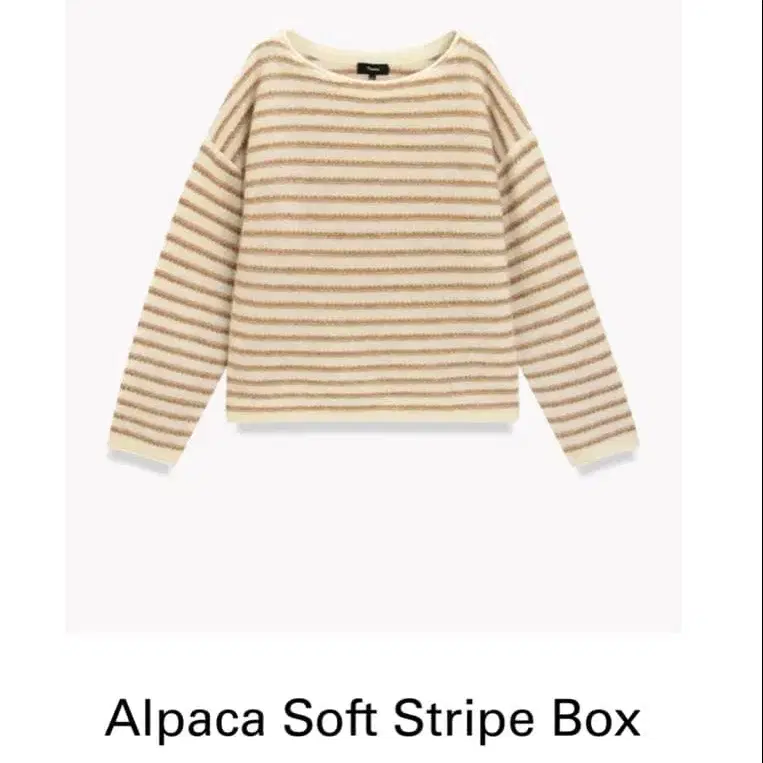The width and height of the screenshot is (763, 763).
Task: Click the sweater's left sleeve cuff
Action: pos(141,456)
